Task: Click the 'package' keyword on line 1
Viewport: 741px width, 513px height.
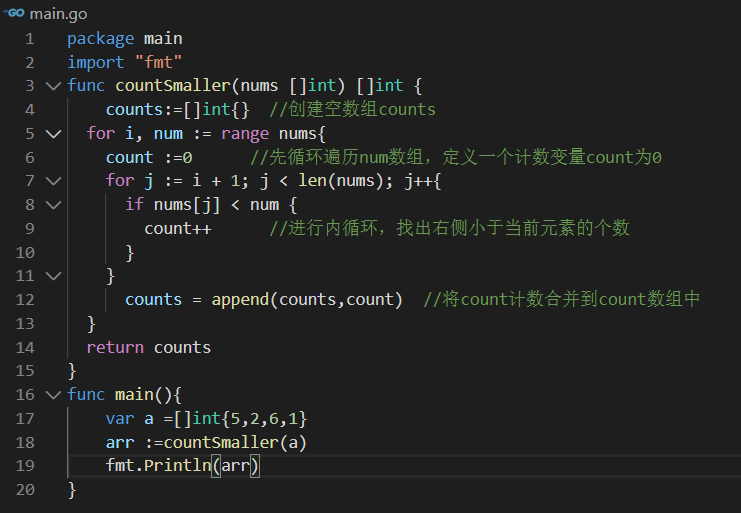Action: (x=101, y=39)
